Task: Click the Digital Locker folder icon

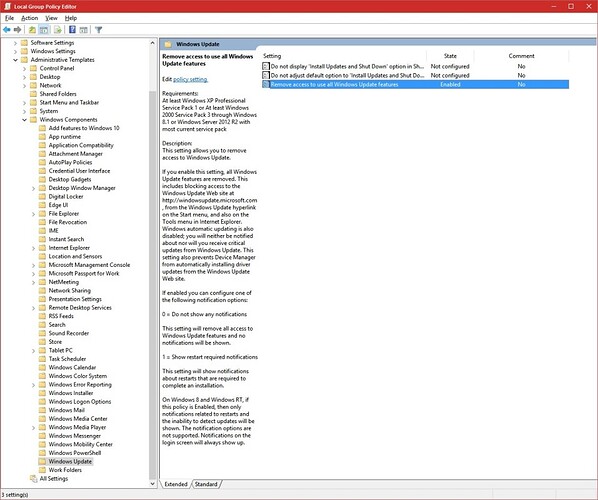Action: [42, 196]
